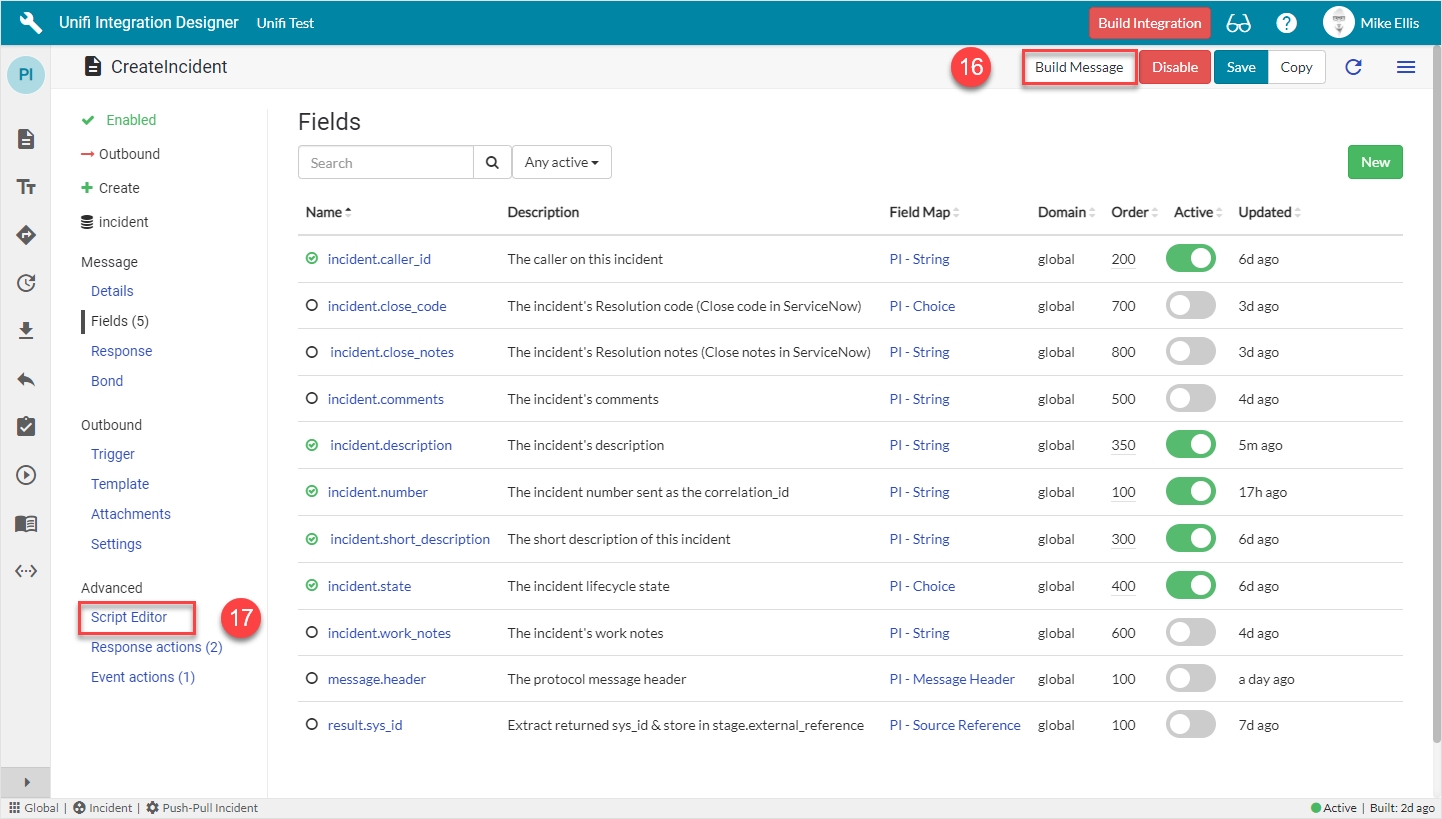Viewport: 1442px width, 819px height.
Task: Click the play circle icon in sidebar
Action: point(27,475)
